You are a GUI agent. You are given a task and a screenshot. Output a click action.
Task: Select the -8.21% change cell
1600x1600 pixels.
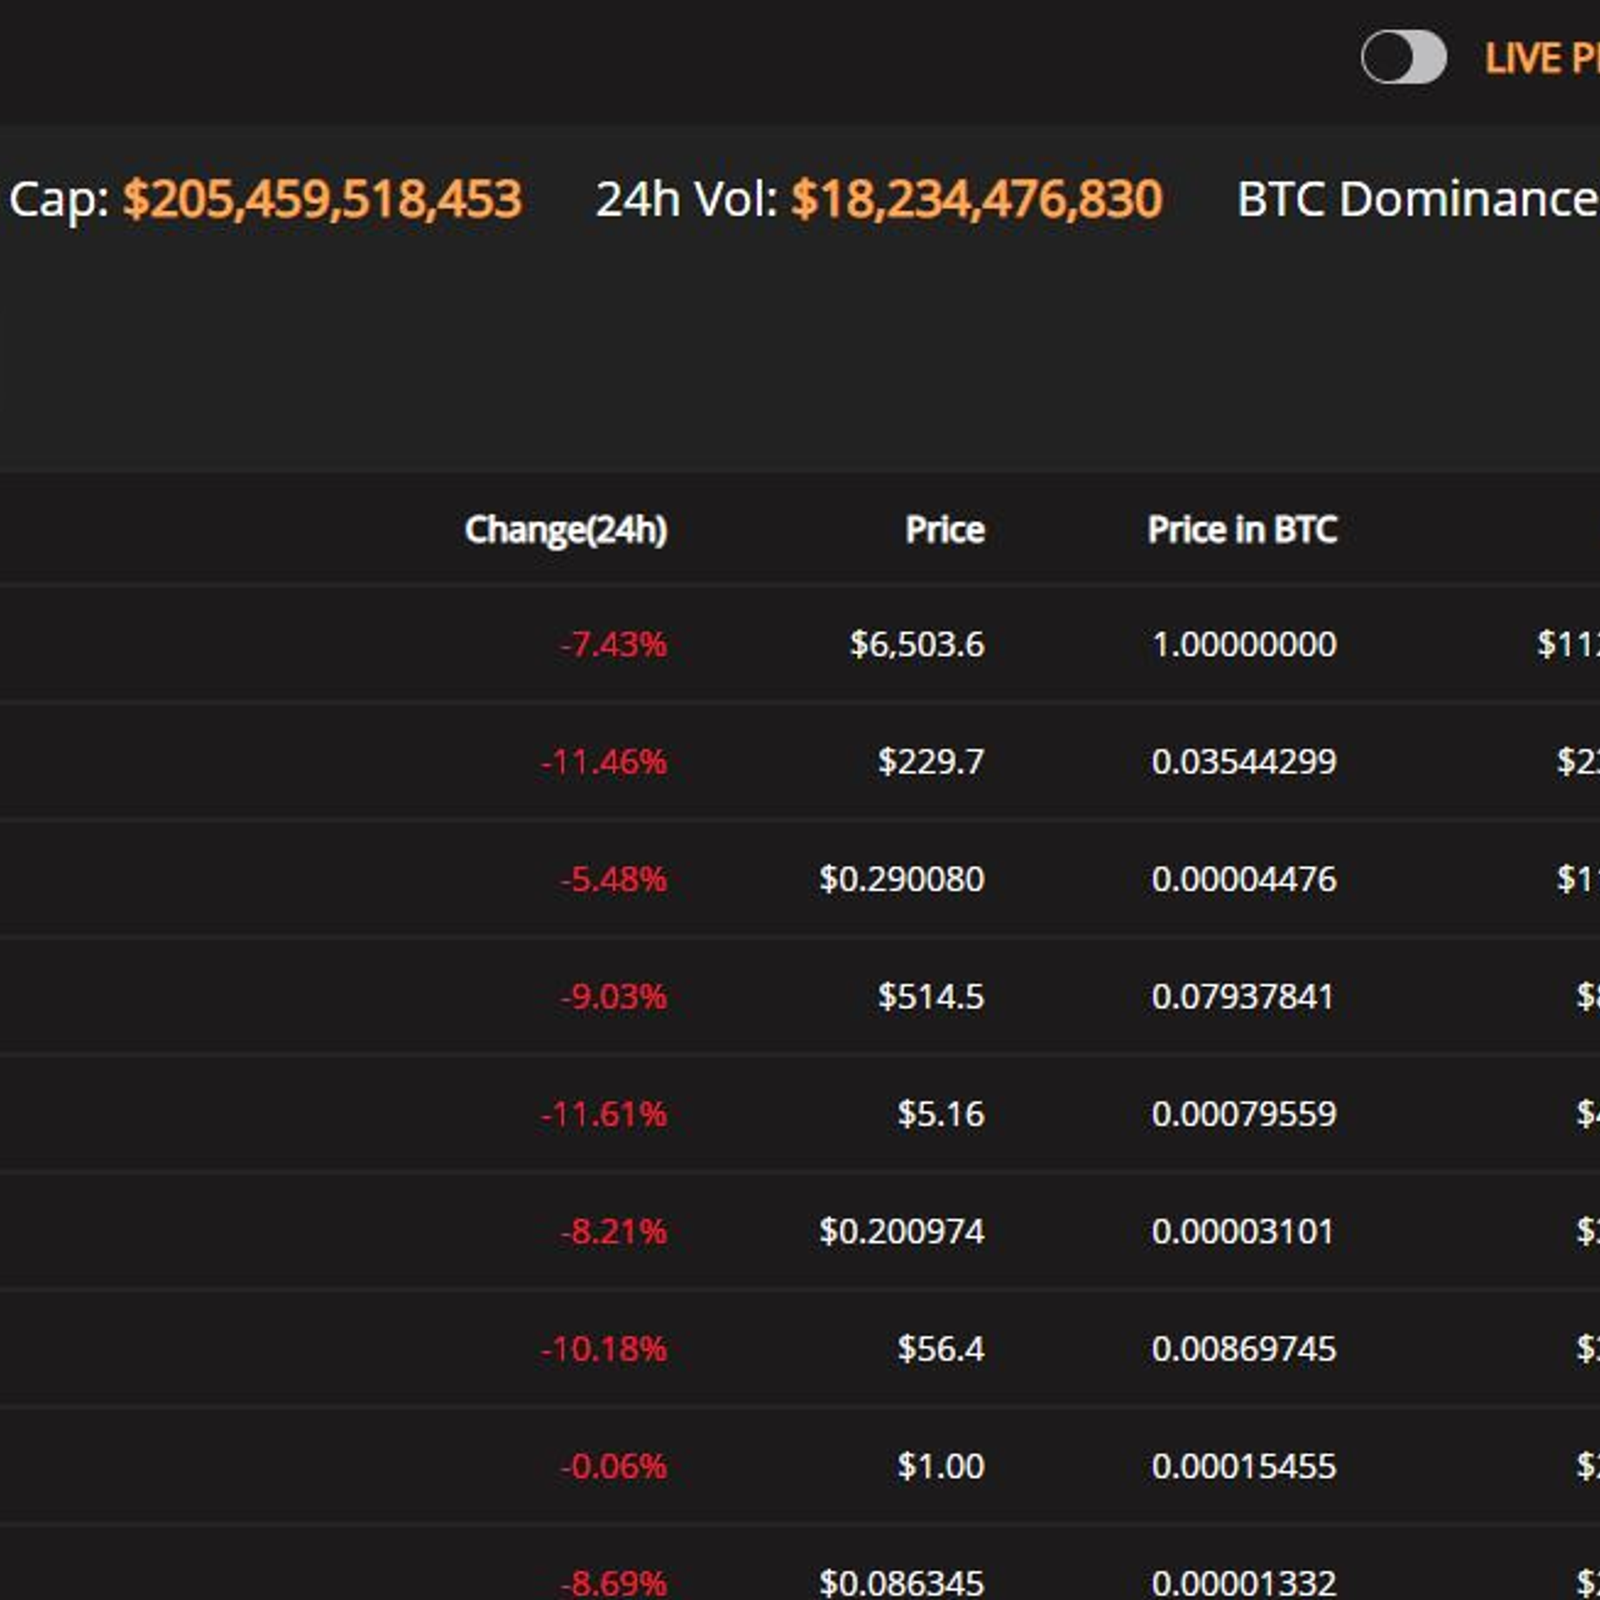[x=613, y=1231]
